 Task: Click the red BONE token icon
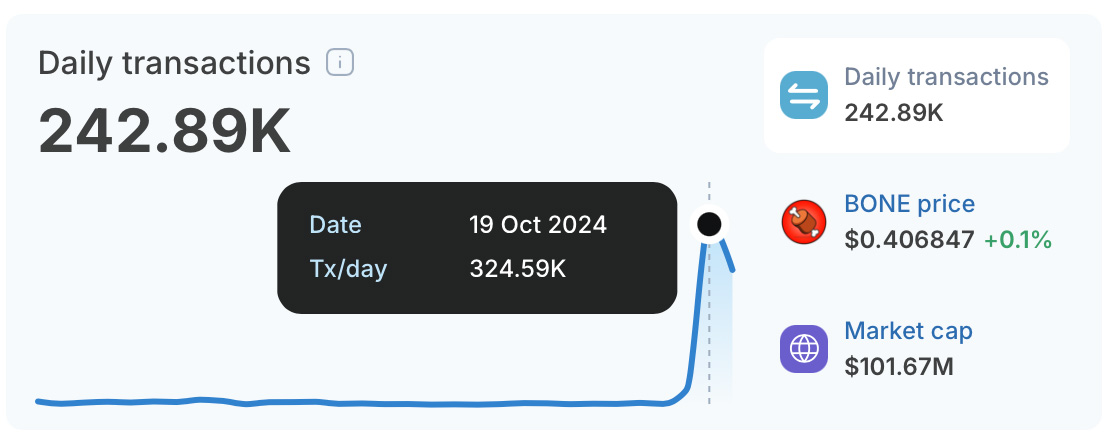click(x=804, y=222)
